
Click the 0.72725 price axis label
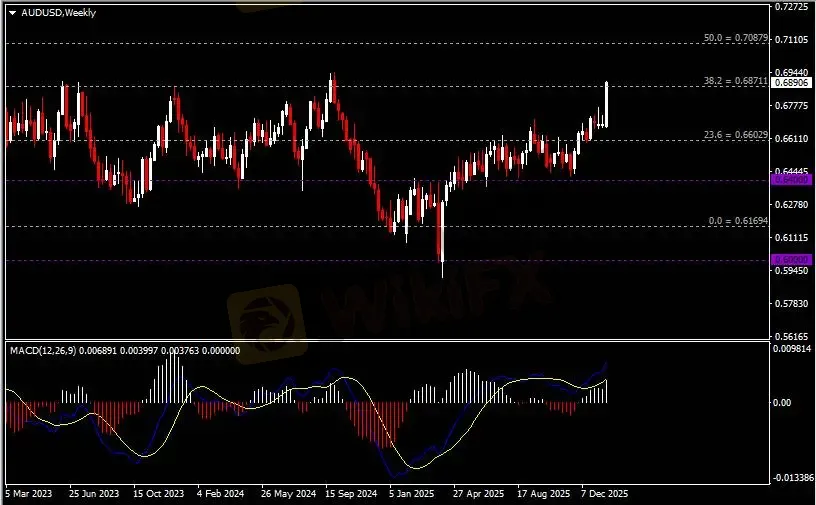click(x=791, y=7)
